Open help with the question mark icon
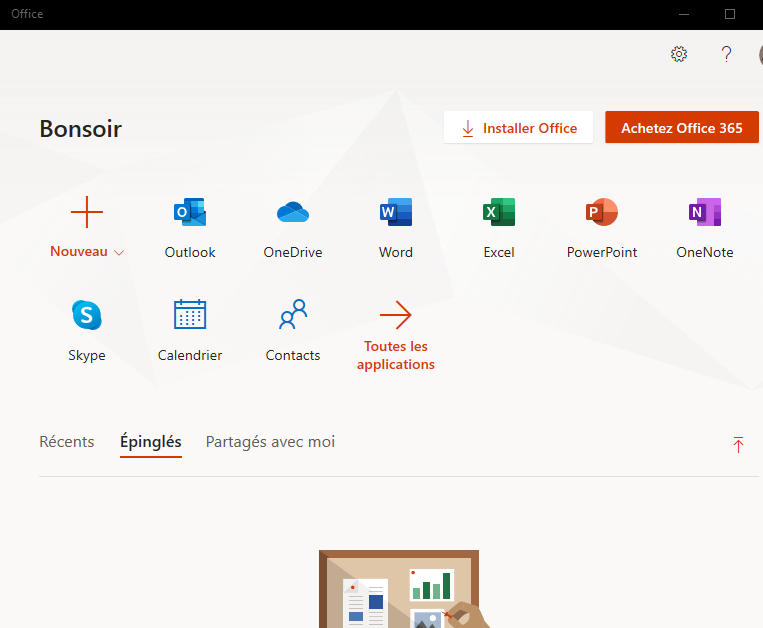 click(726, 54)
